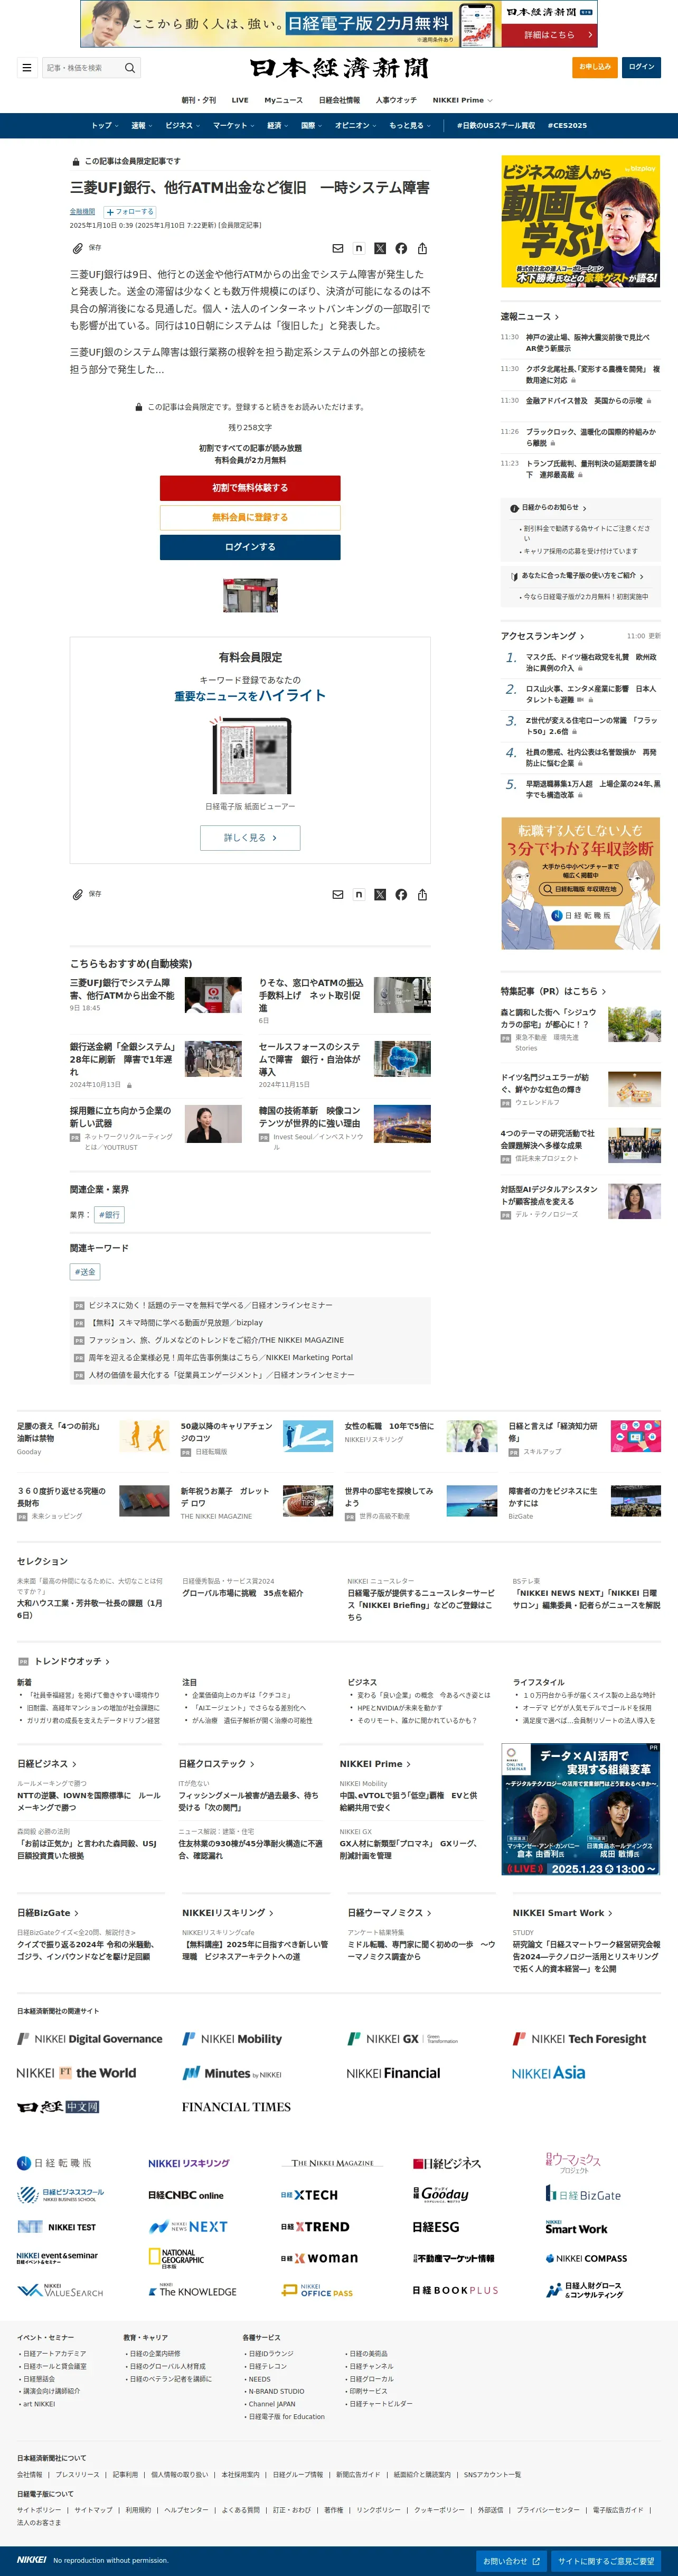The height and width of the screenshot is (2576, 678).
Task: Open #日鉄のUSスチール買収 topic link
Action: [495, 126]
